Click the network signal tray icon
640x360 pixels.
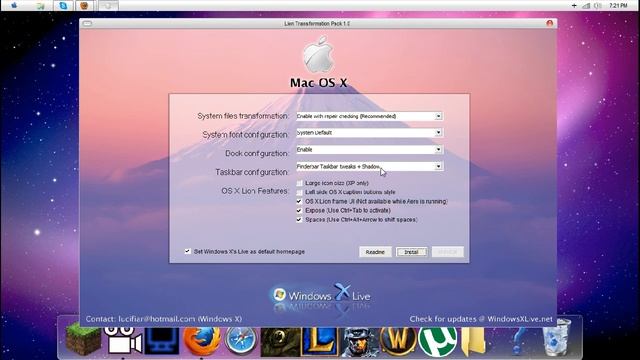coord(587,6)
